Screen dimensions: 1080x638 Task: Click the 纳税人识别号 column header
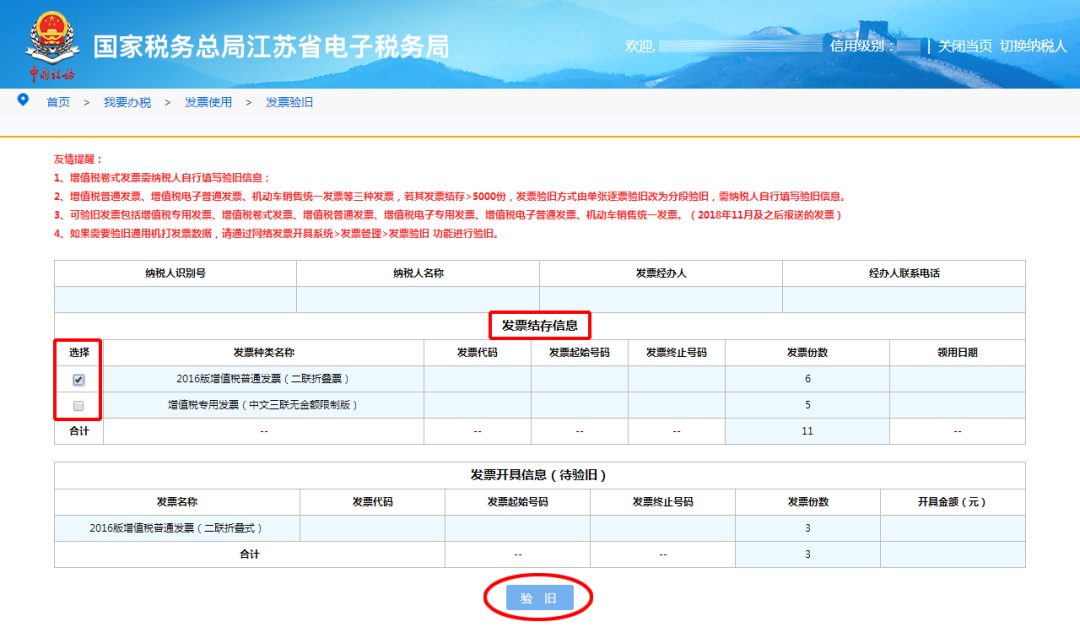tap(176, 273)
